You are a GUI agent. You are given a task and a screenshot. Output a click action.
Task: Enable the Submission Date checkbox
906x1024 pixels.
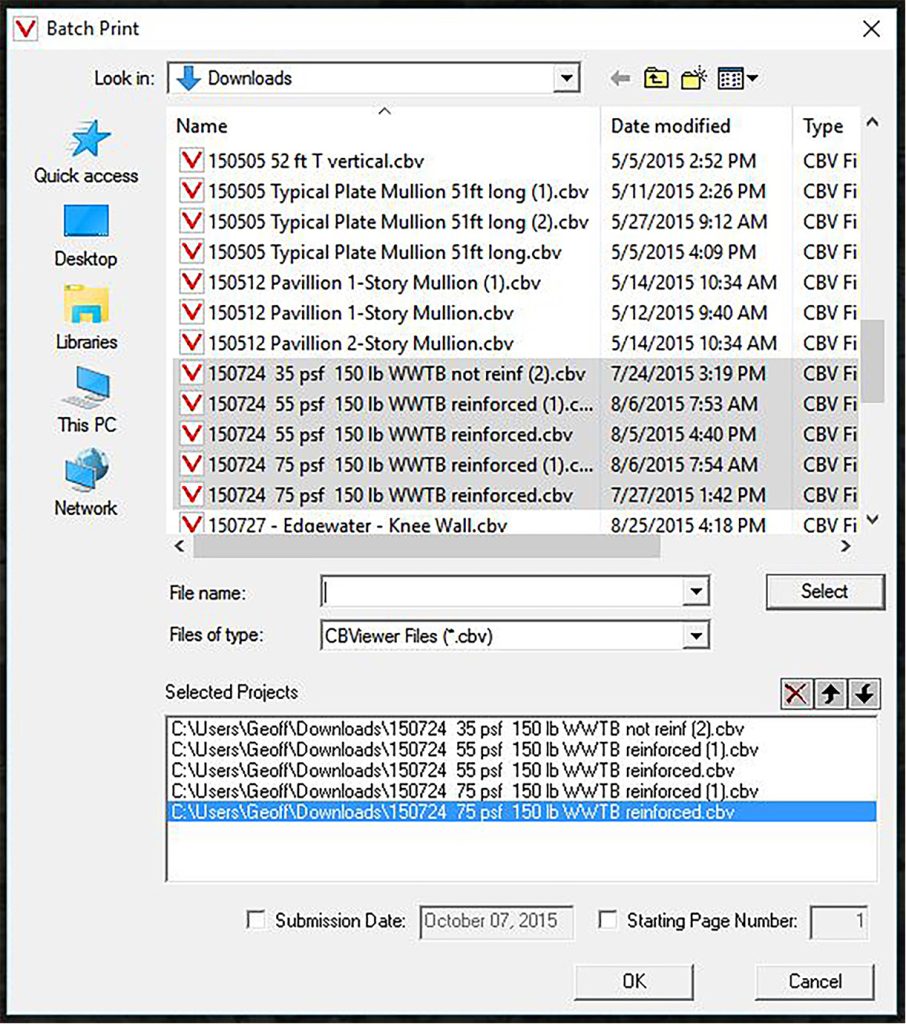[256, 921]
